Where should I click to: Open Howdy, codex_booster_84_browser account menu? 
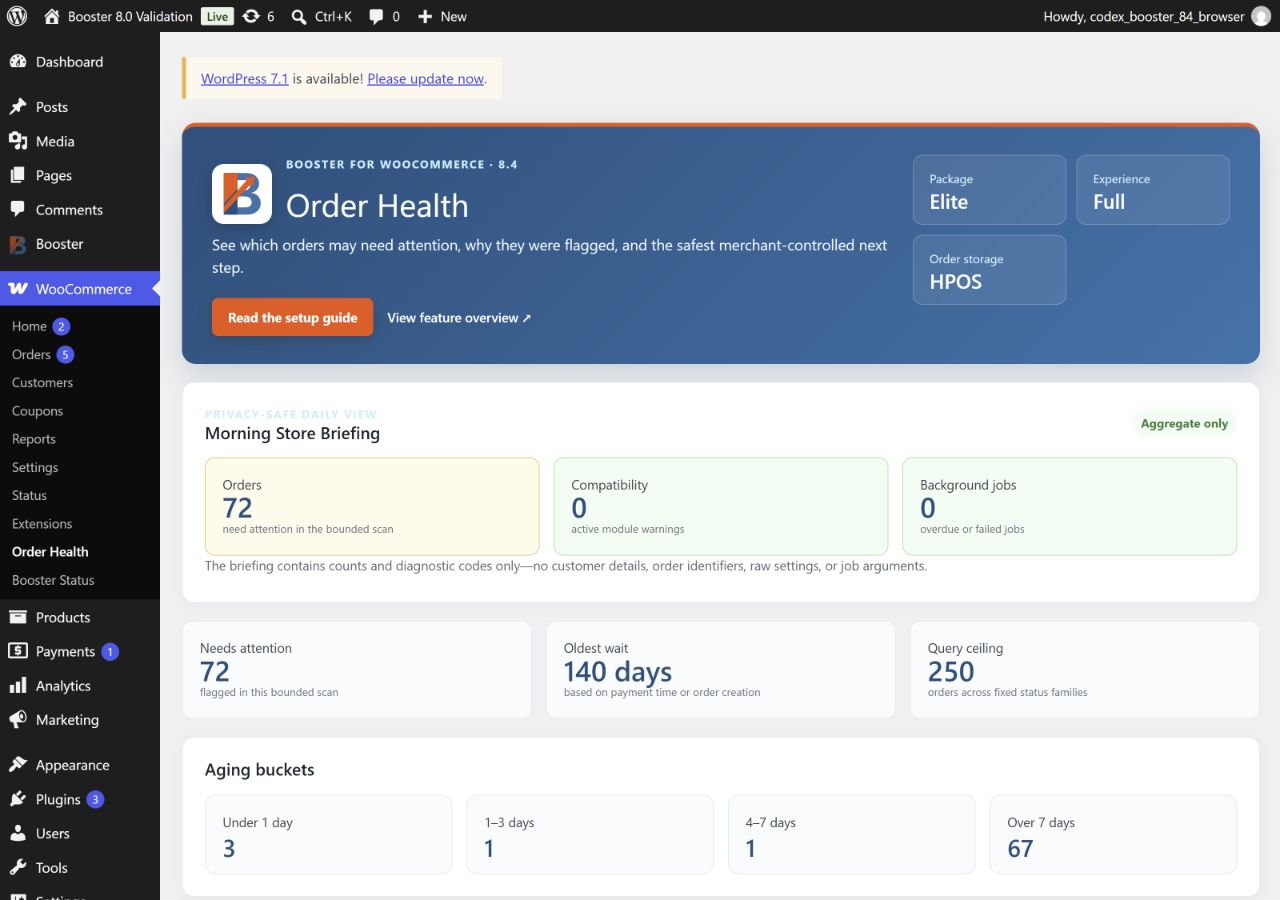pos(1157,16)
